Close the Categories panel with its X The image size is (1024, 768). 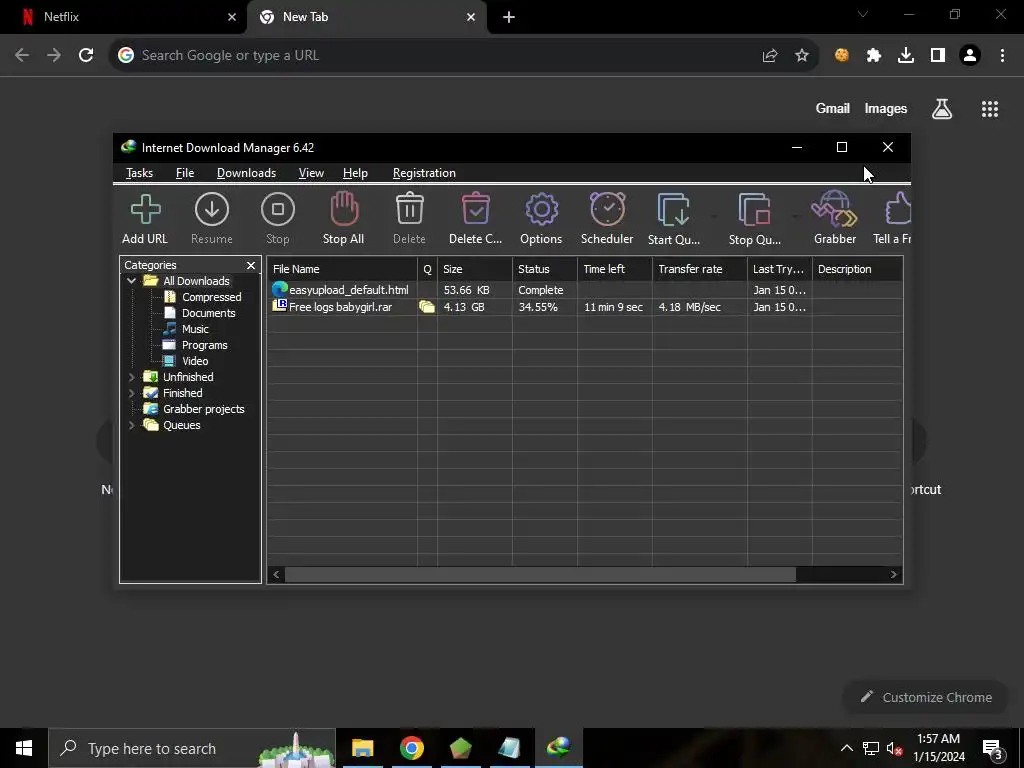pyautogui.click(x=251, y=265)
